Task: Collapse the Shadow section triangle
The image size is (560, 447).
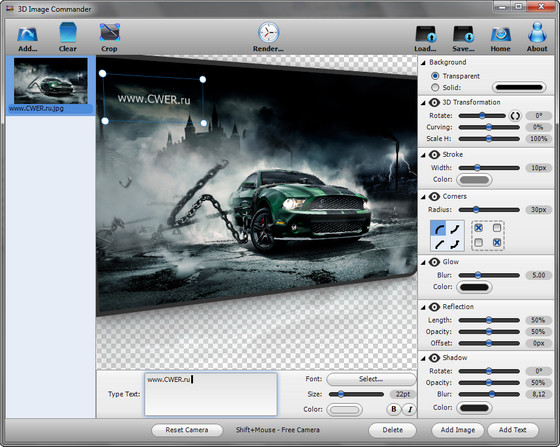Action: 423,358
